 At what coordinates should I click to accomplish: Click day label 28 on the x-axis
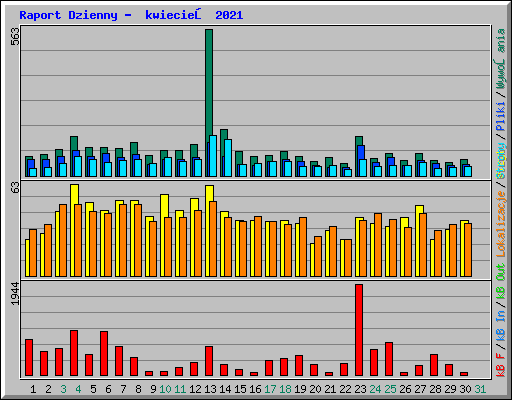(x=435, y=389)
